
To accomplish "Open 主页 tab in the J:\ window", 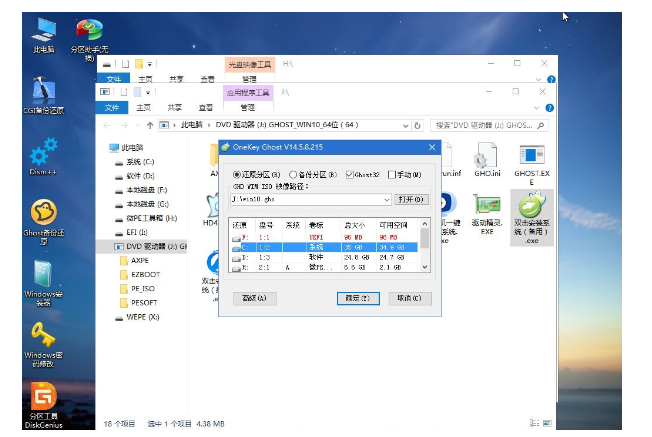I will (x=143, y=108).
